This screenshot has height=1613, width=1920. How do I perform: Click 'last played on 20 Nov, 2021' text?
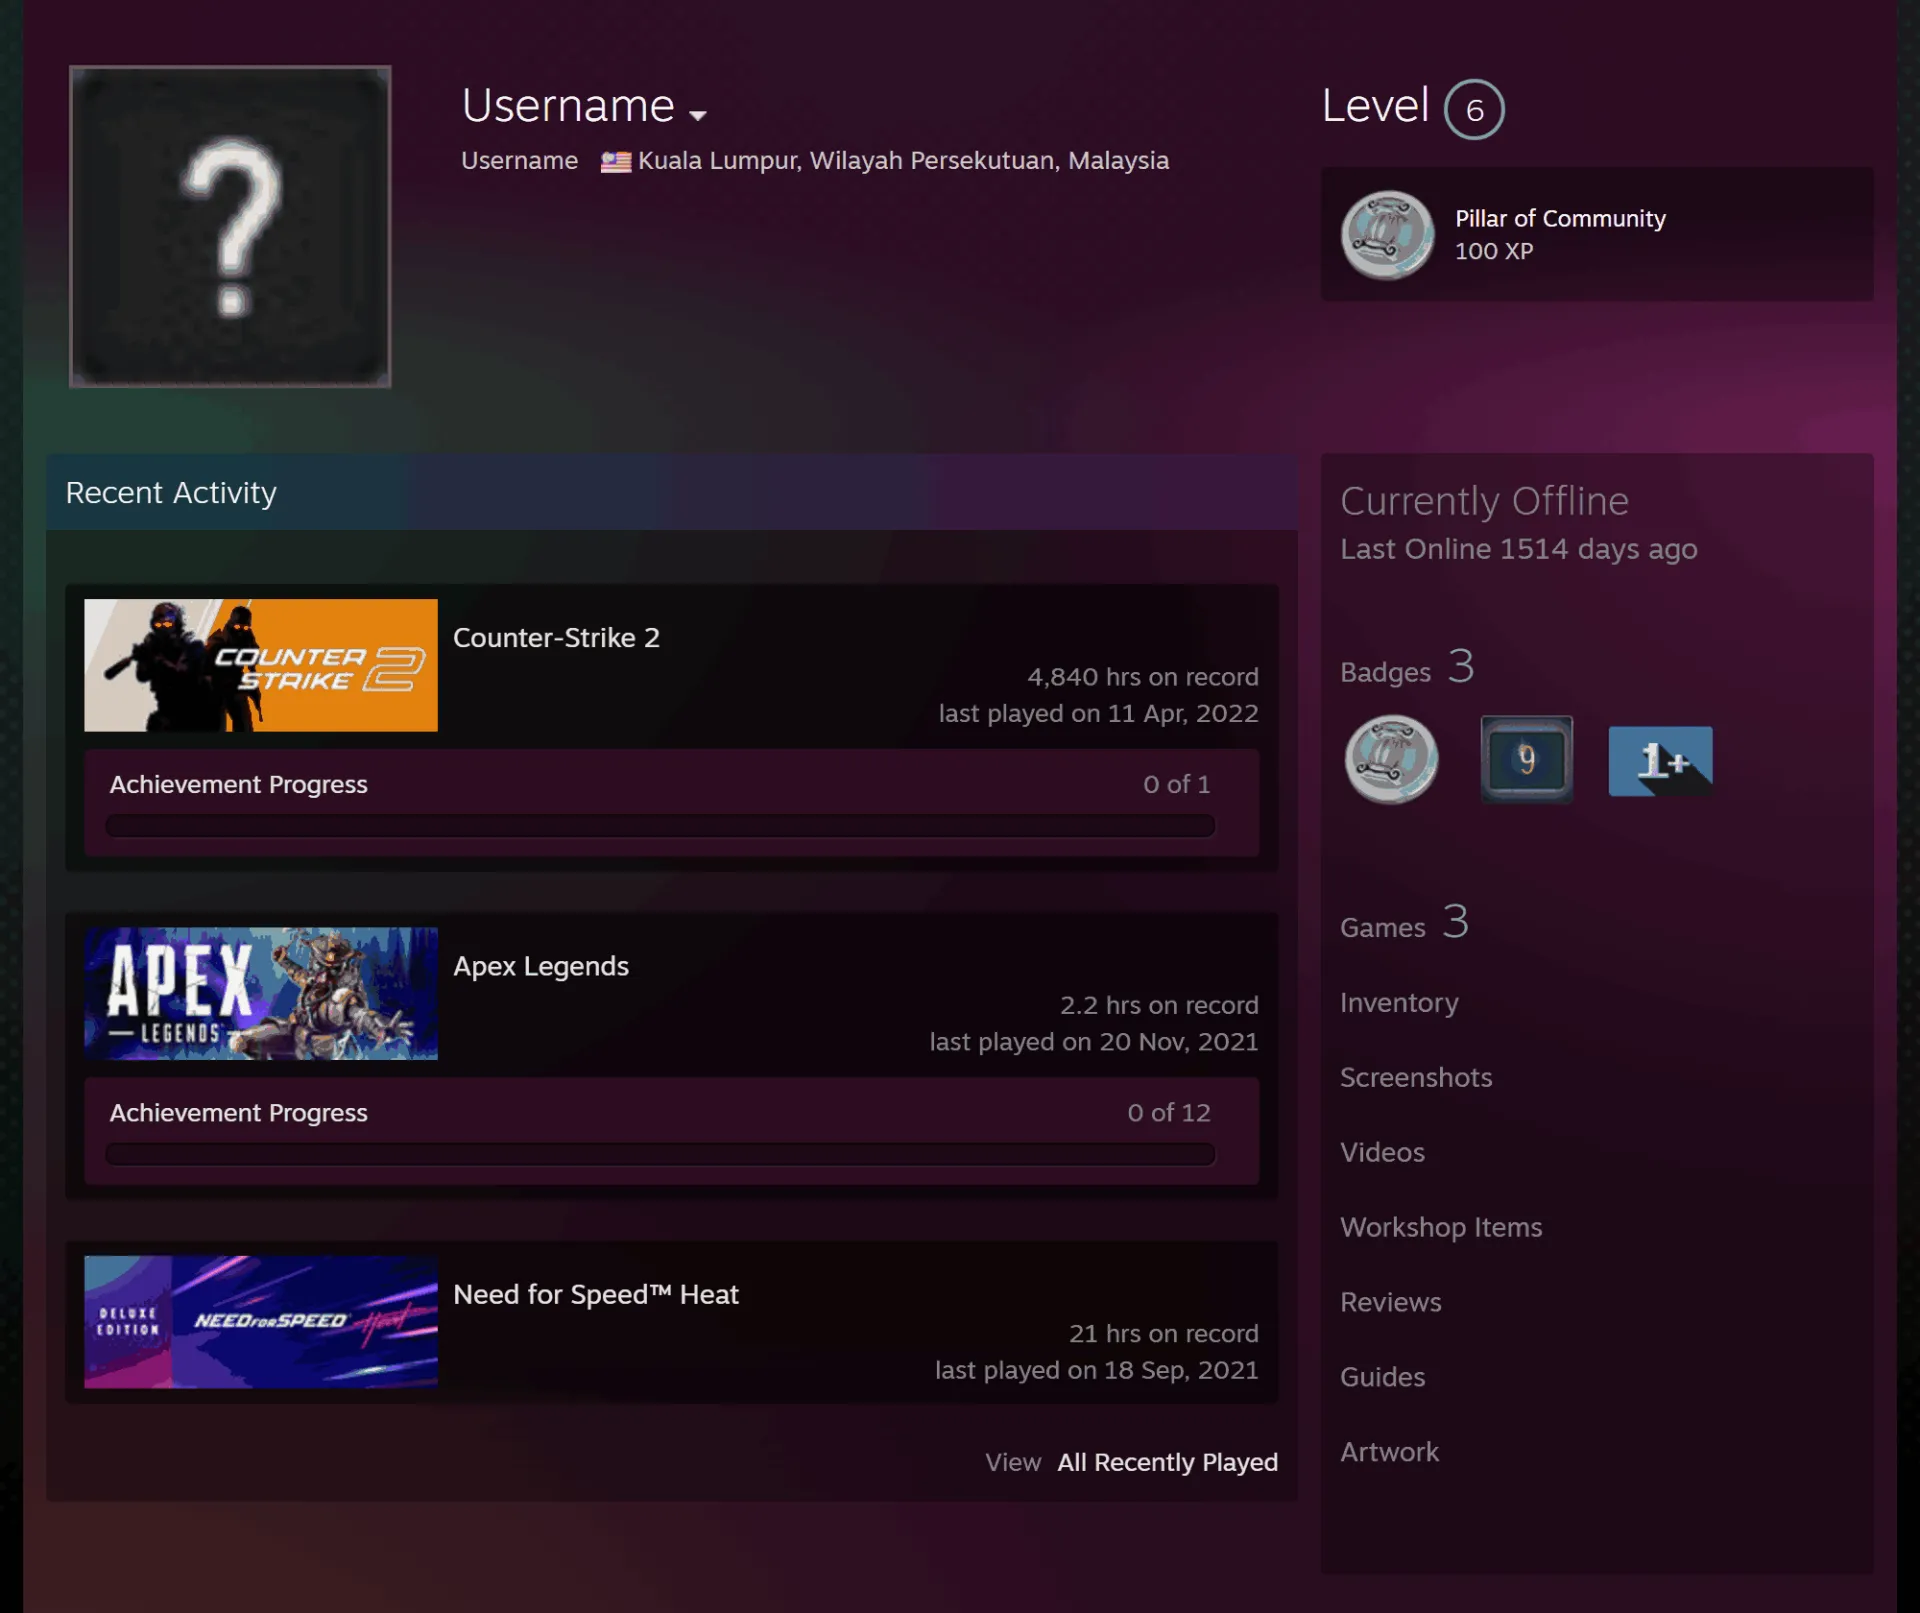[x=1094, y=1042]
